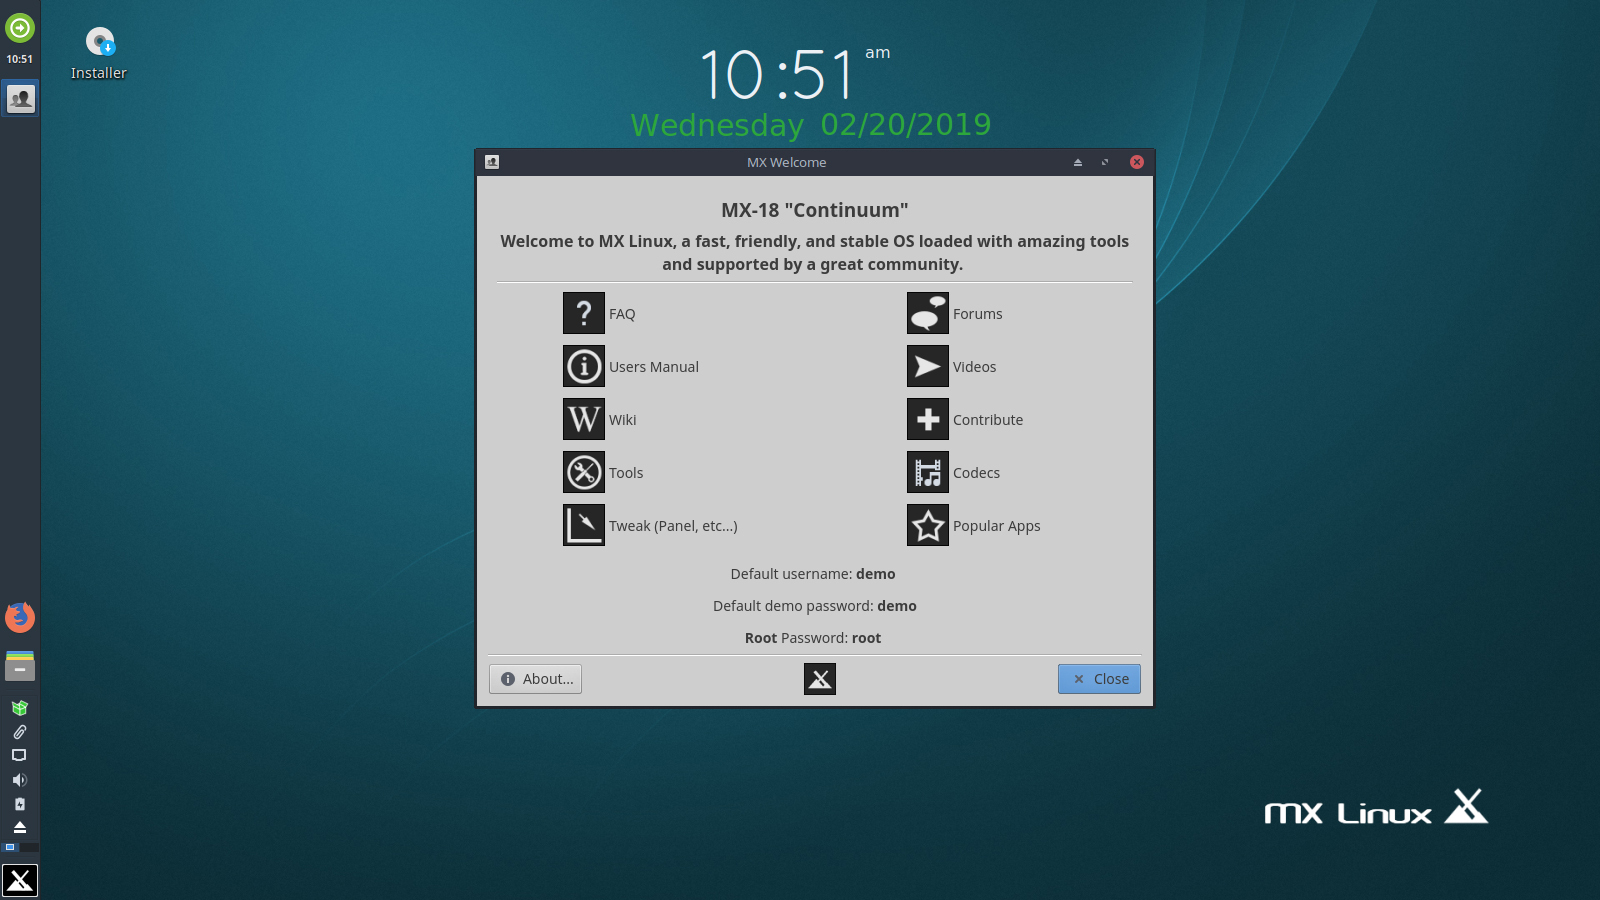Click the panel clock showing 10:51
The height and width of the screenshot is (900, 1600).
pyautogui.click(x=20, y=59)
